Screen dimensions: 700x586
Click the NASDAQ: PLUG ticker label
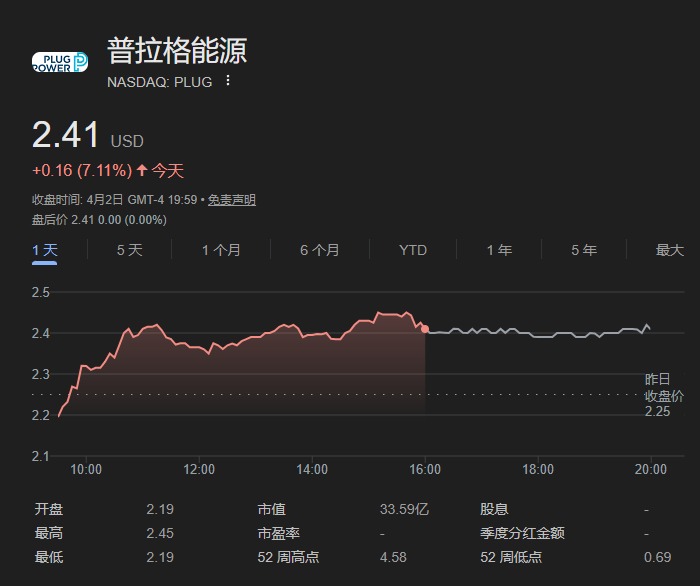[x=159, y=82]
